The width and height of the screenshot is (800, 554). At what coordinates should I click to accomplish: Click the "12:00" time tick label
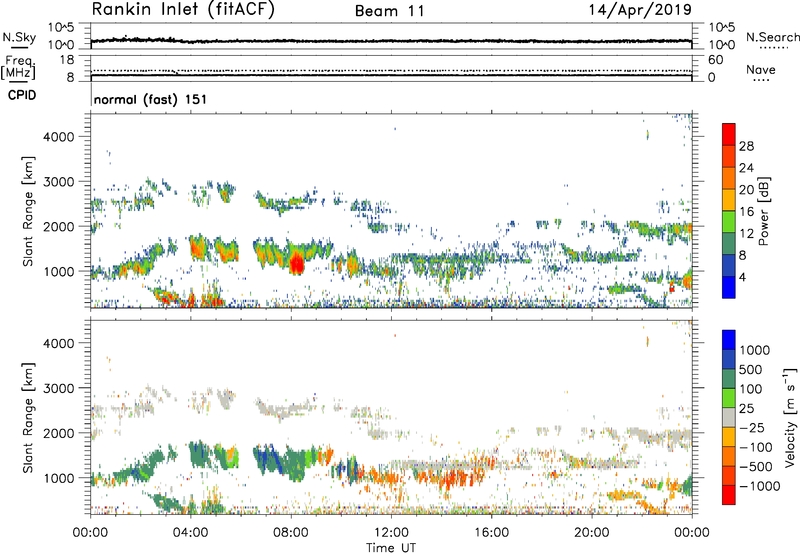(x=391, y=533)
